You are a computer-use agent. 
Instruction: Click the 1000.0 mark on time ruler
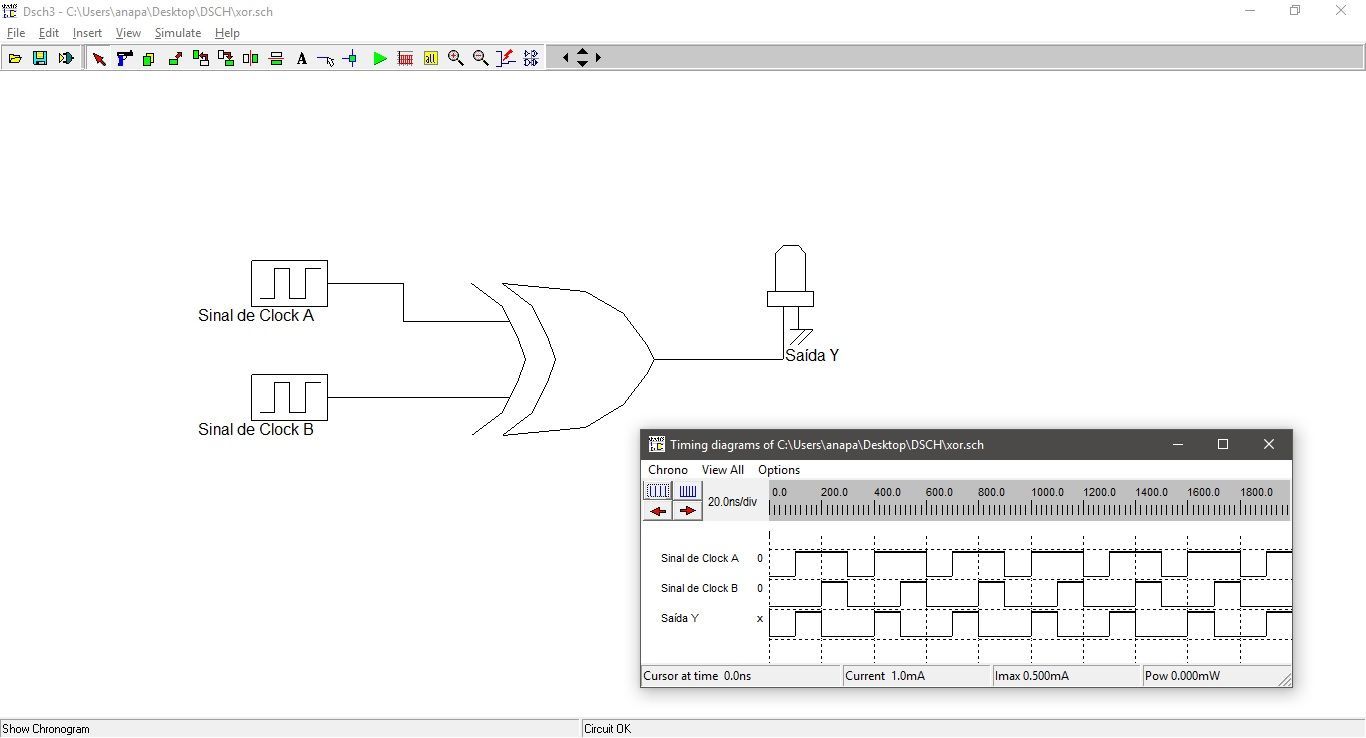[1047, 492]
